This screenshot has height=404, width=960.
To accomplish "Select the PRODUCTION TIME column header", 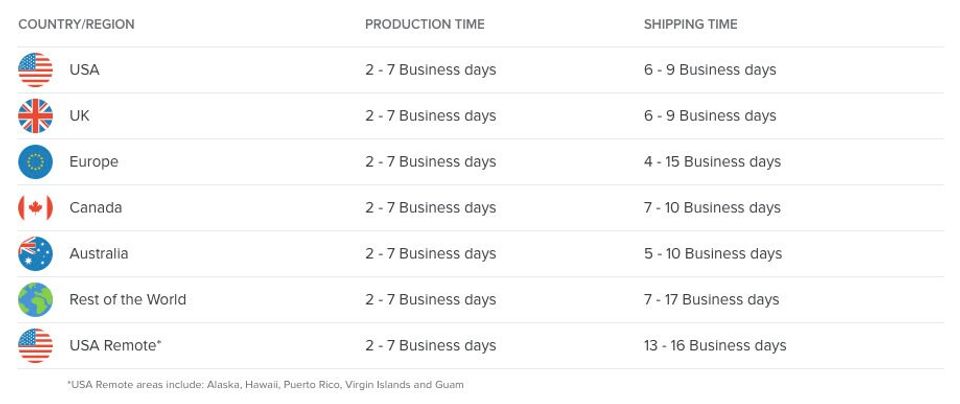I will [x=423, y=24].
